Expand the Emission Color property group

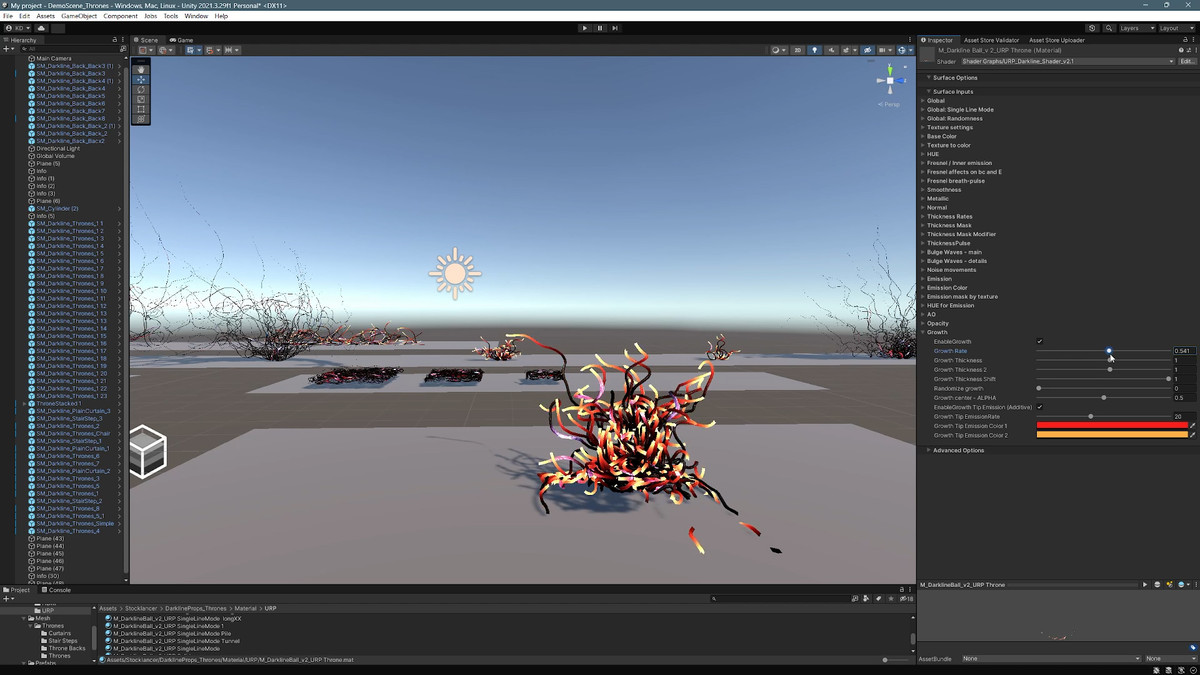pyautogui.click(x=946, y=288)
